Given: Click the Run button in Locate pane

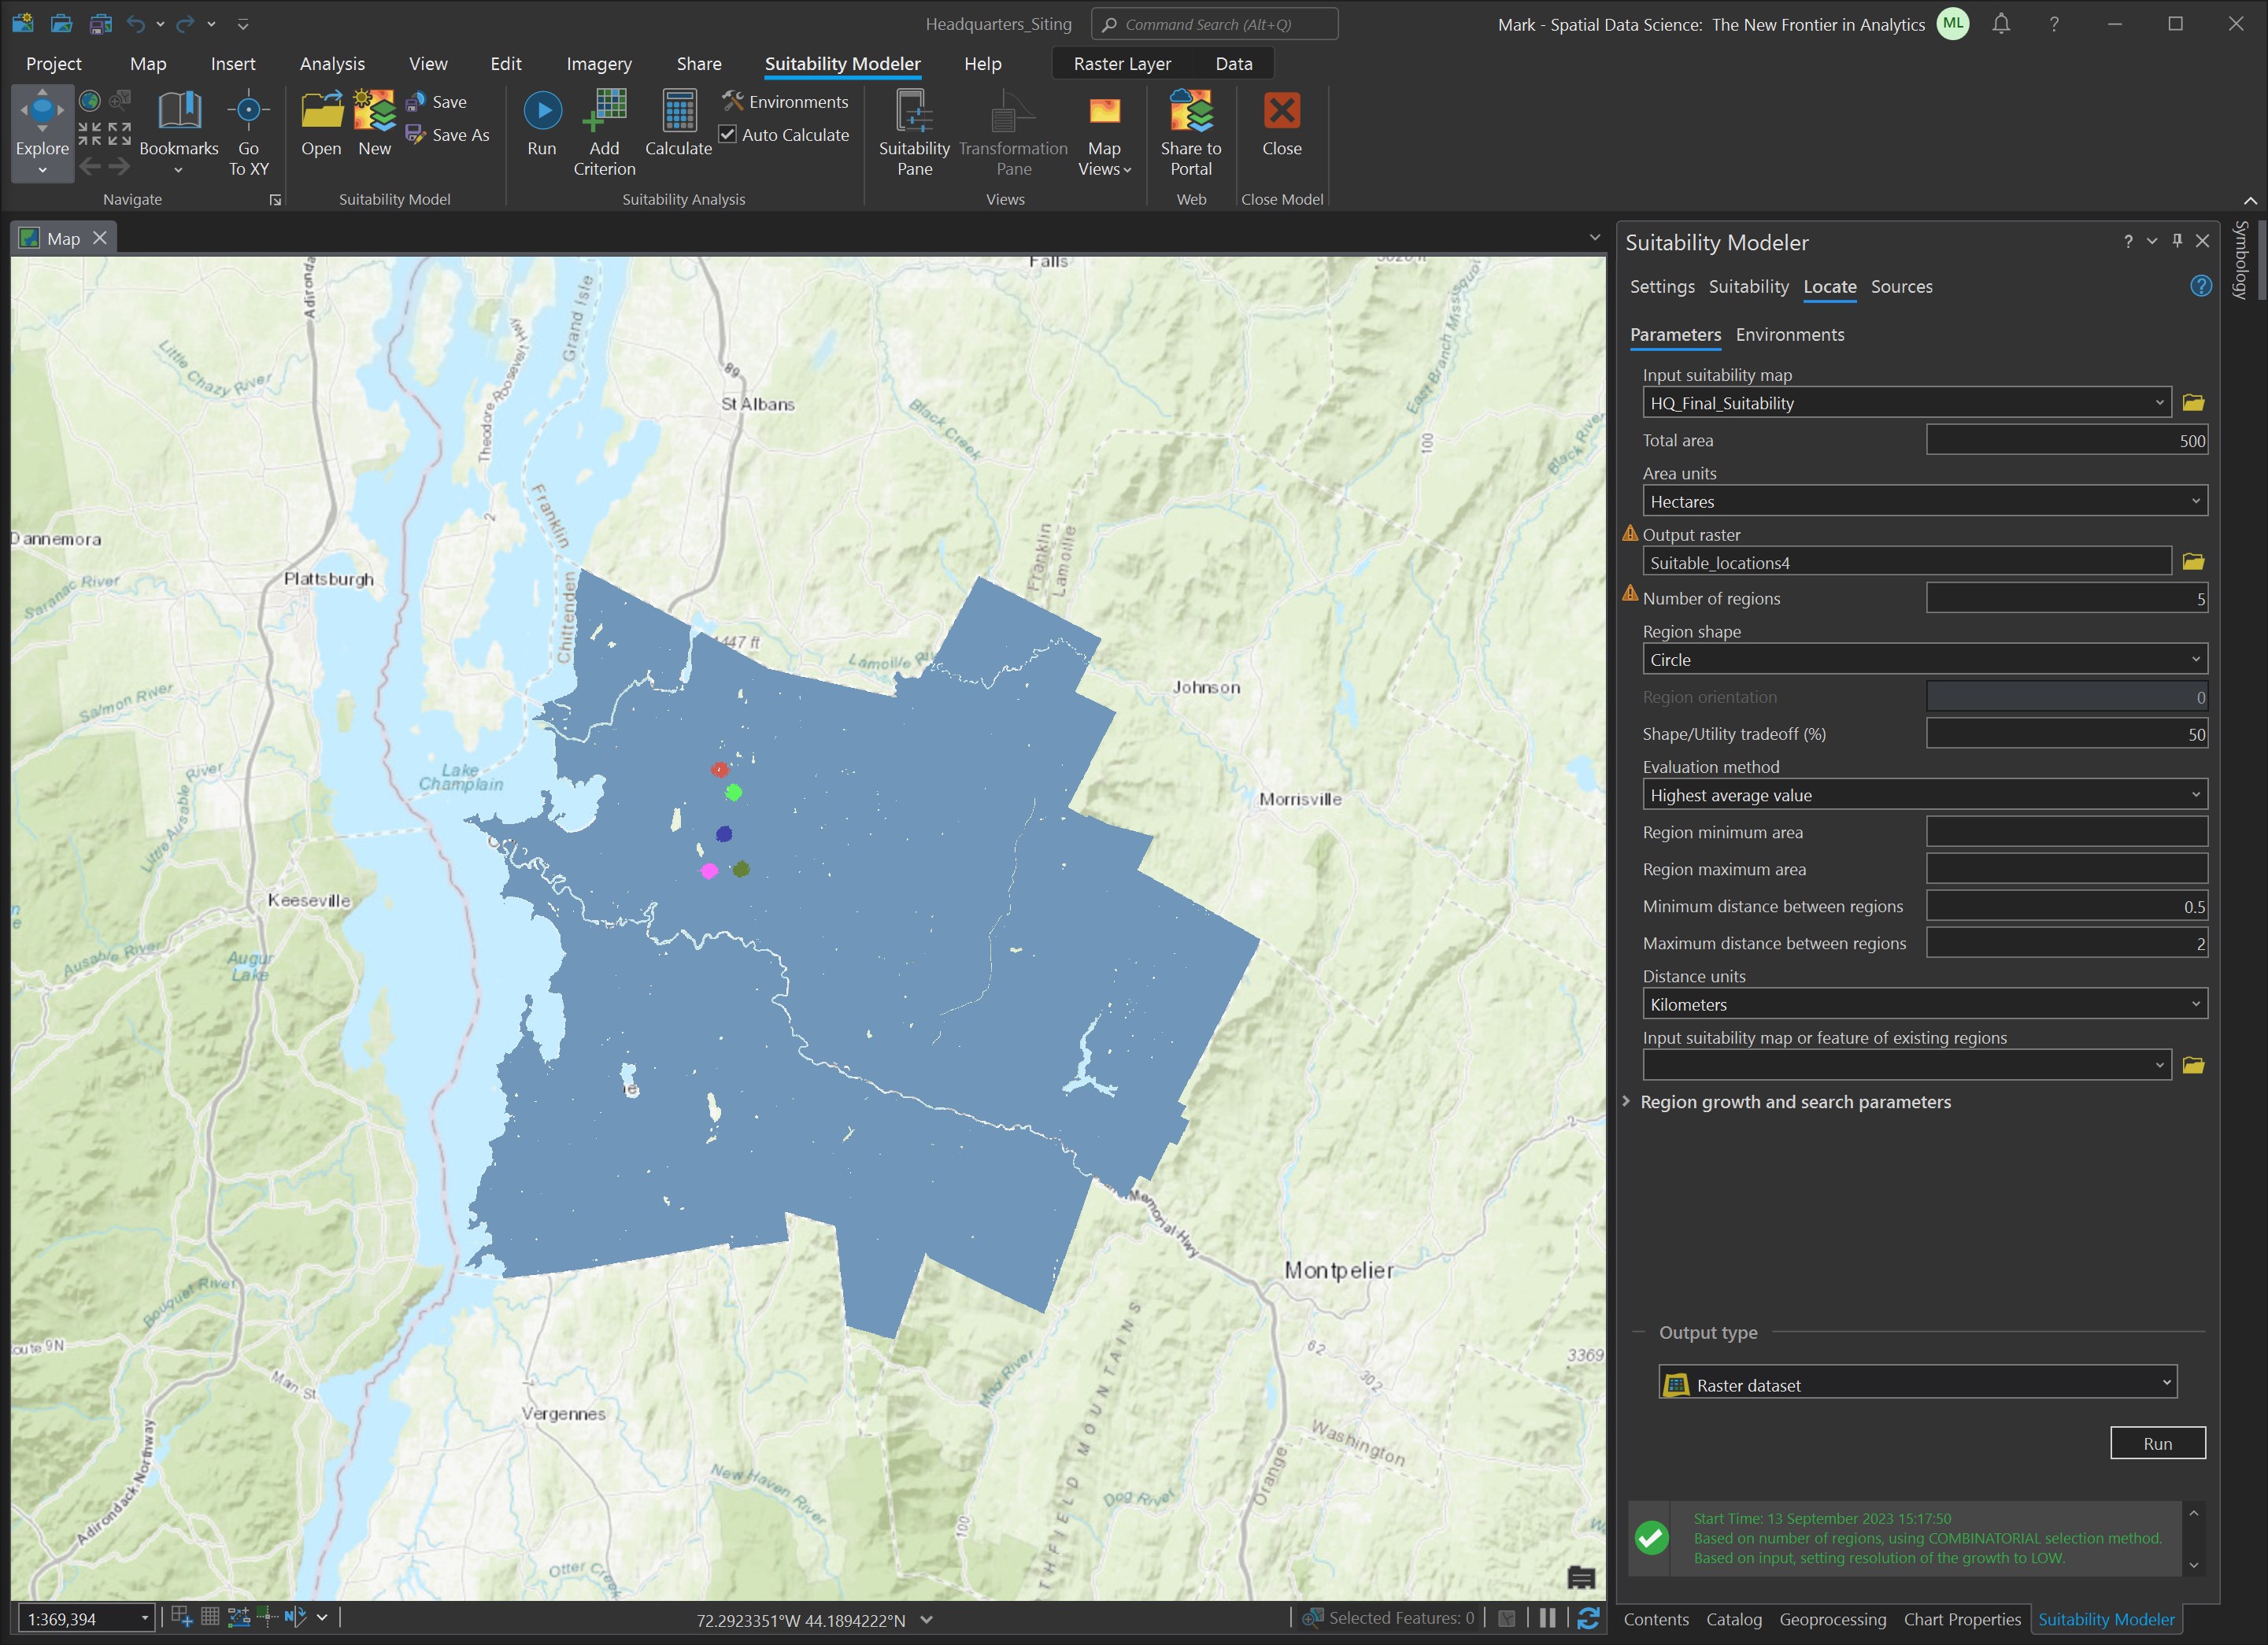Looking at the screenshot, I should (2157, 1443).
